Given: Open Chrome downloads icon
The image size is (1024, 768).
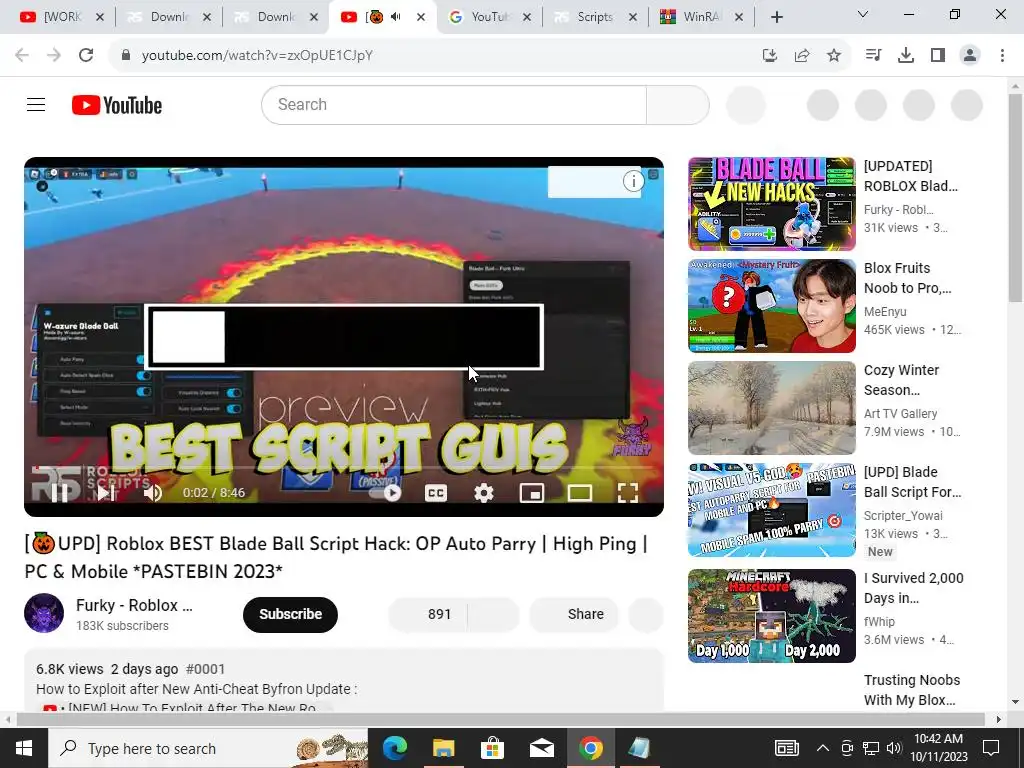Looking at the screenshot, I should tap(906, 55).
